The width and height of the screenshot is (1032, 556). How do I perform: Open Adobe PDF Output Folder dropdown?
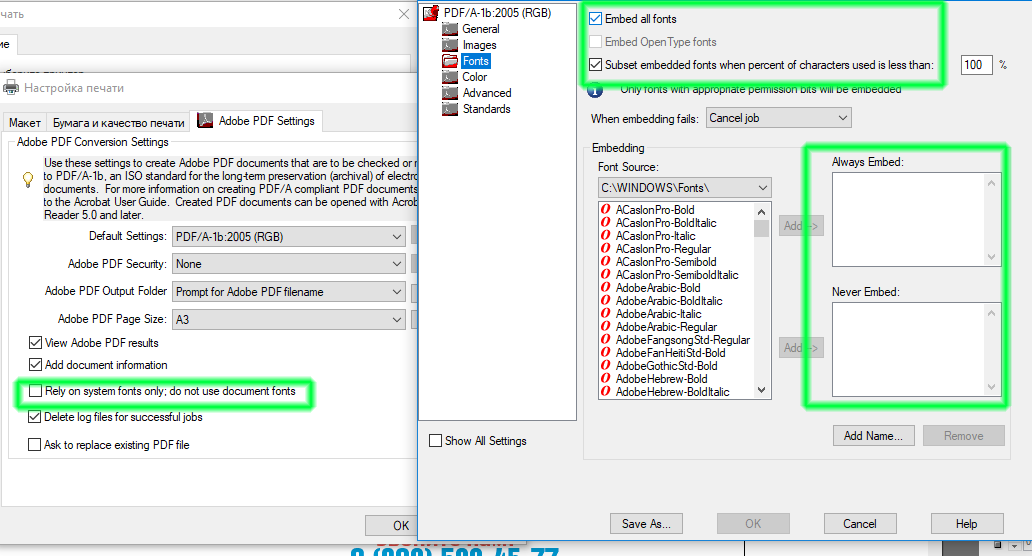point(289,291)
